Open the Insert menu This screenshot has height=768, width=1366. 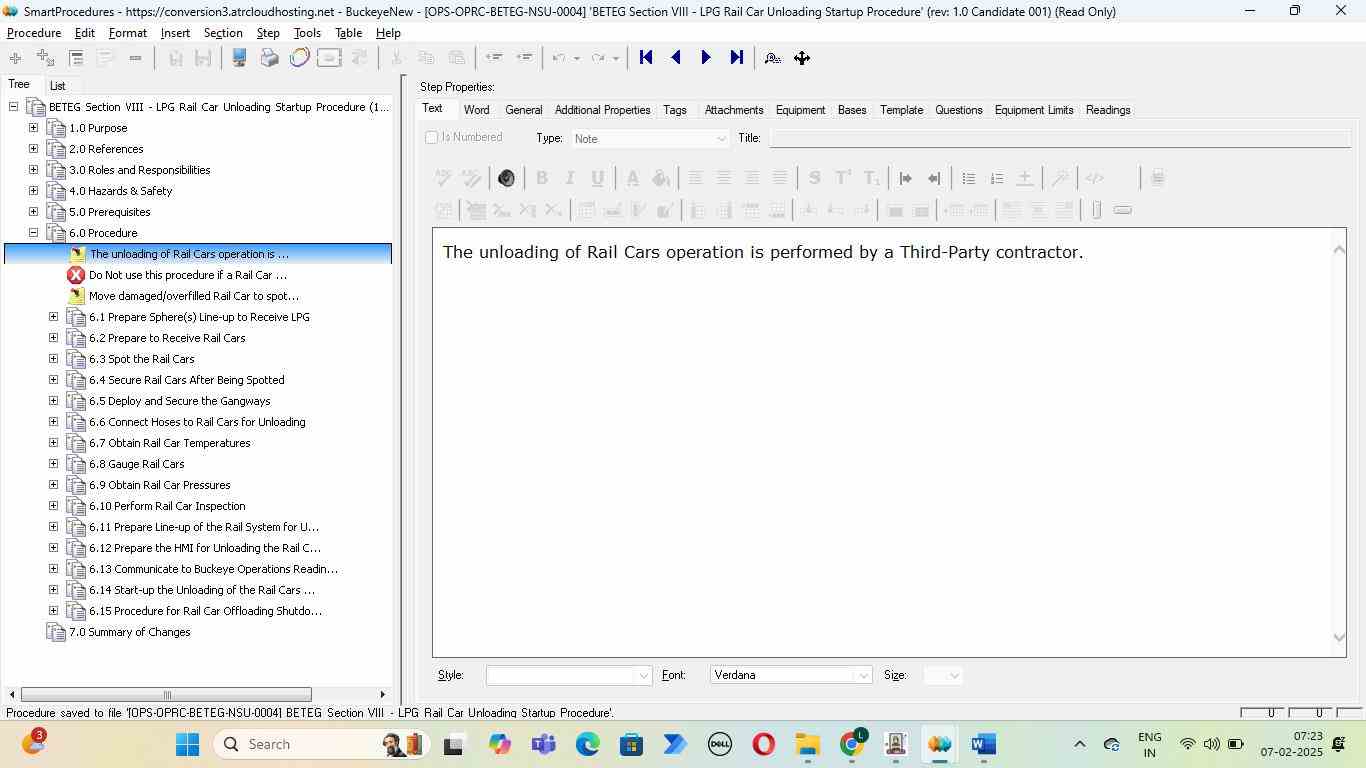click(175, 33)
